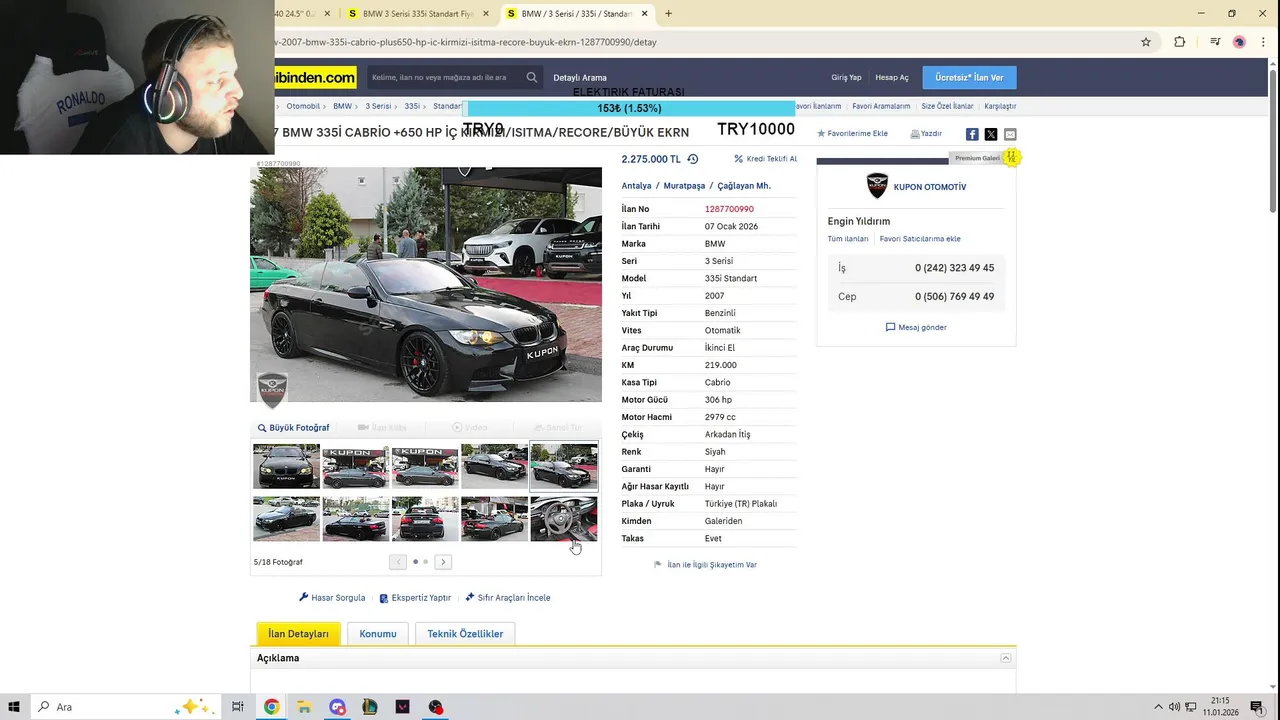Open seller's Tüm İlanları link
1280x720 pixels.
point(848,239)
